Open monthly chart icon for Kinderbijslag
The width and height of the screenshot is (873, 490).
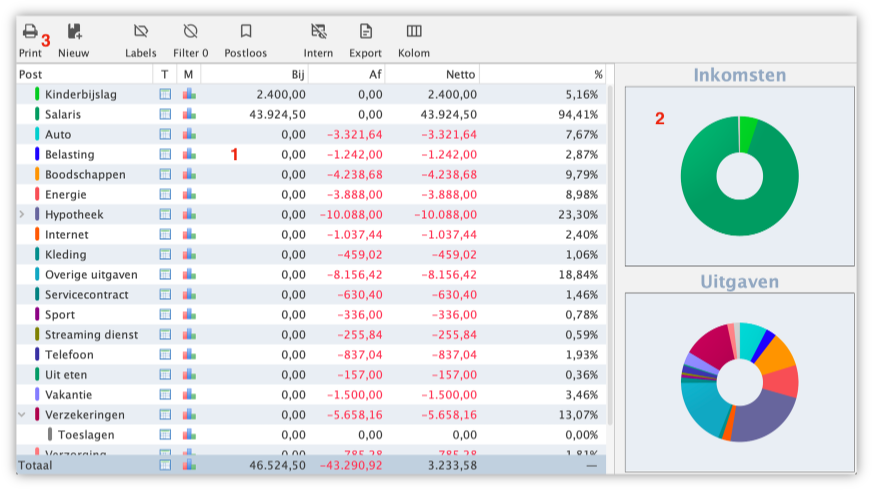pos(189,95)
